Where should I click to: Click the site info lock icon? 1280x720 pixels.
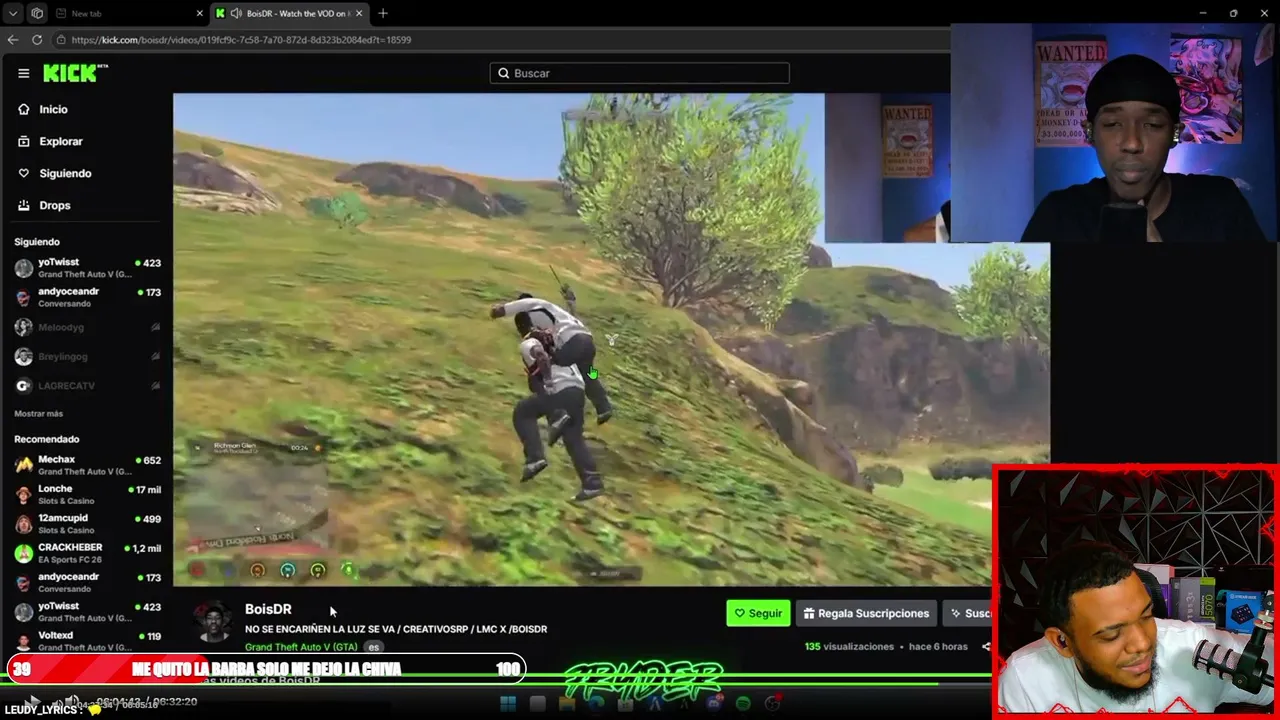[61, 40]
